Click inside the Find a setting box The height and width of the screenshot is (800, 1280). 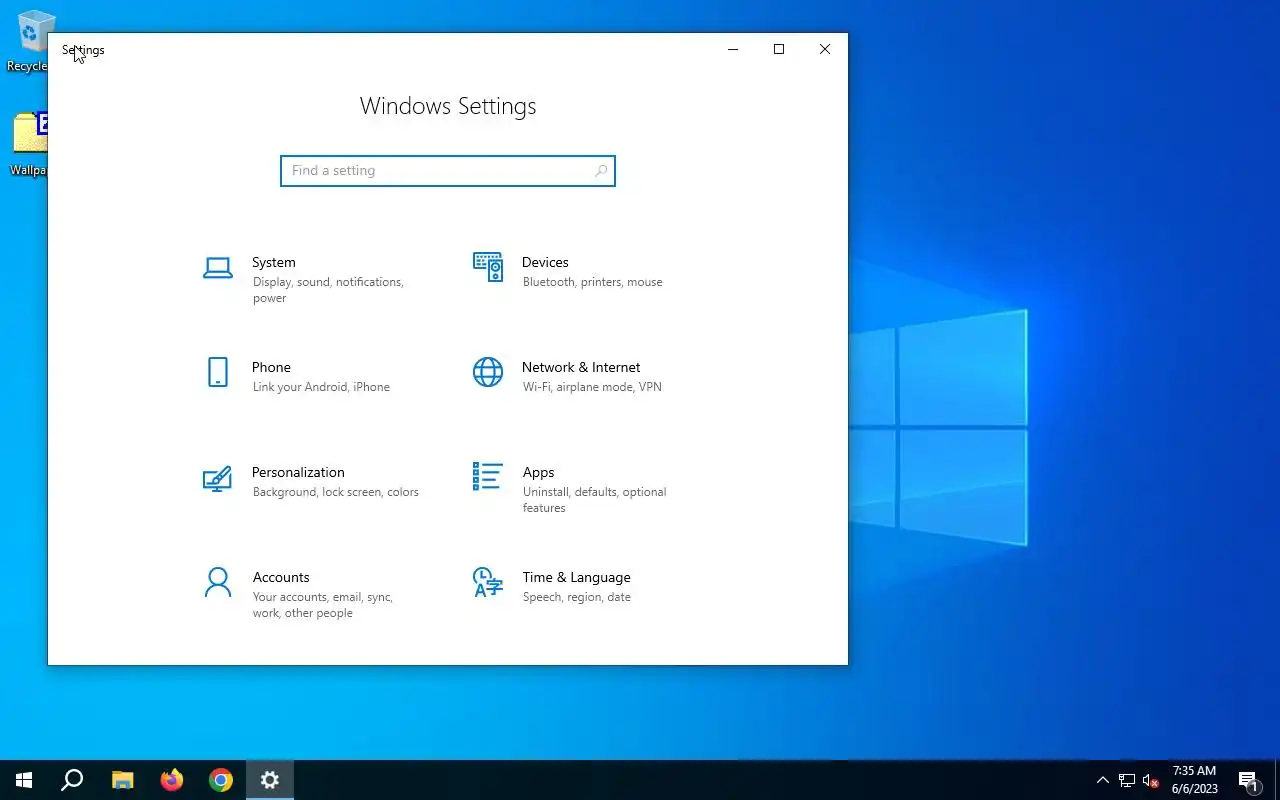tap(448, 171)
